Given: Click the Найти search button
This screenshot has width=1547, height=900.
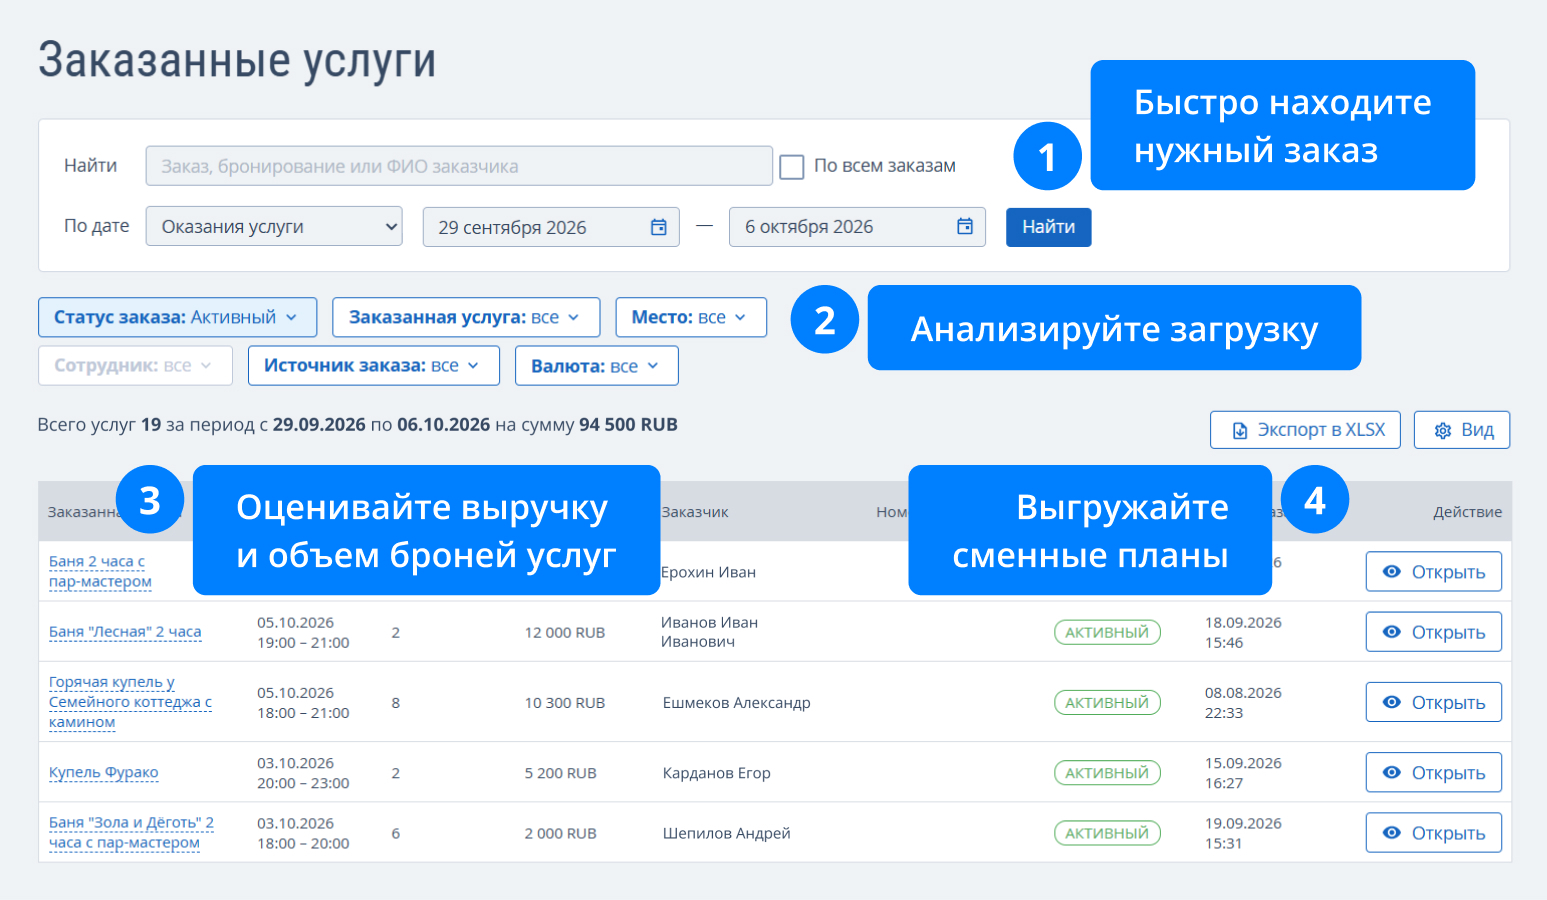Looking at the screenshot, I should coord(1048,227).
